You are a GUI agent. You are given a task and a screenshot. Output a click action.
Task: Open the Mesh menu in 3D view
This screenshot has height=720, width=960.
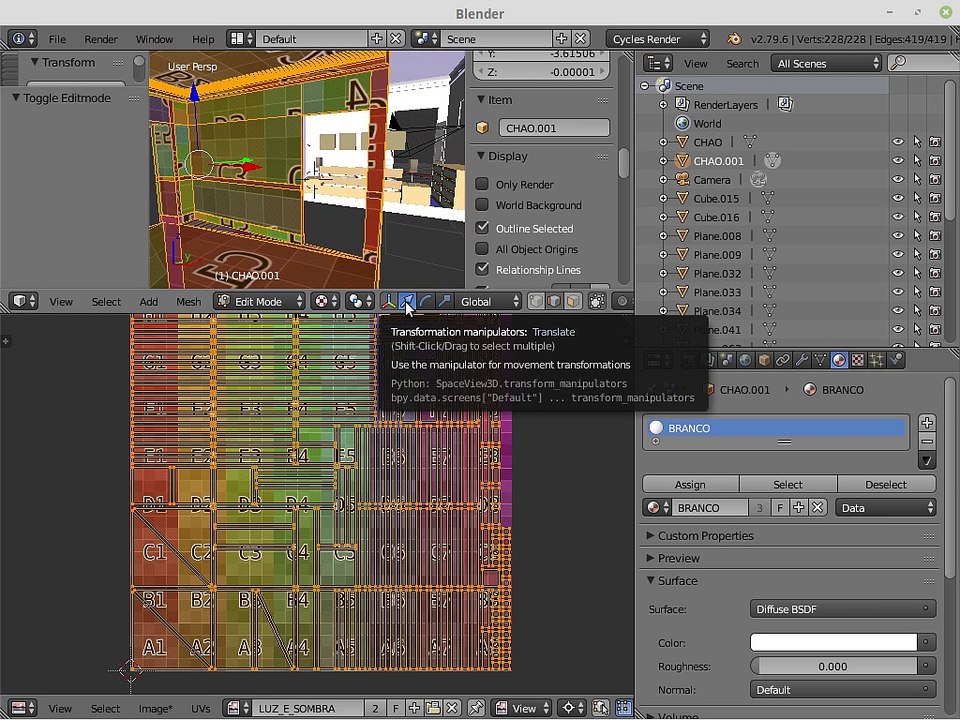(189, 302)
